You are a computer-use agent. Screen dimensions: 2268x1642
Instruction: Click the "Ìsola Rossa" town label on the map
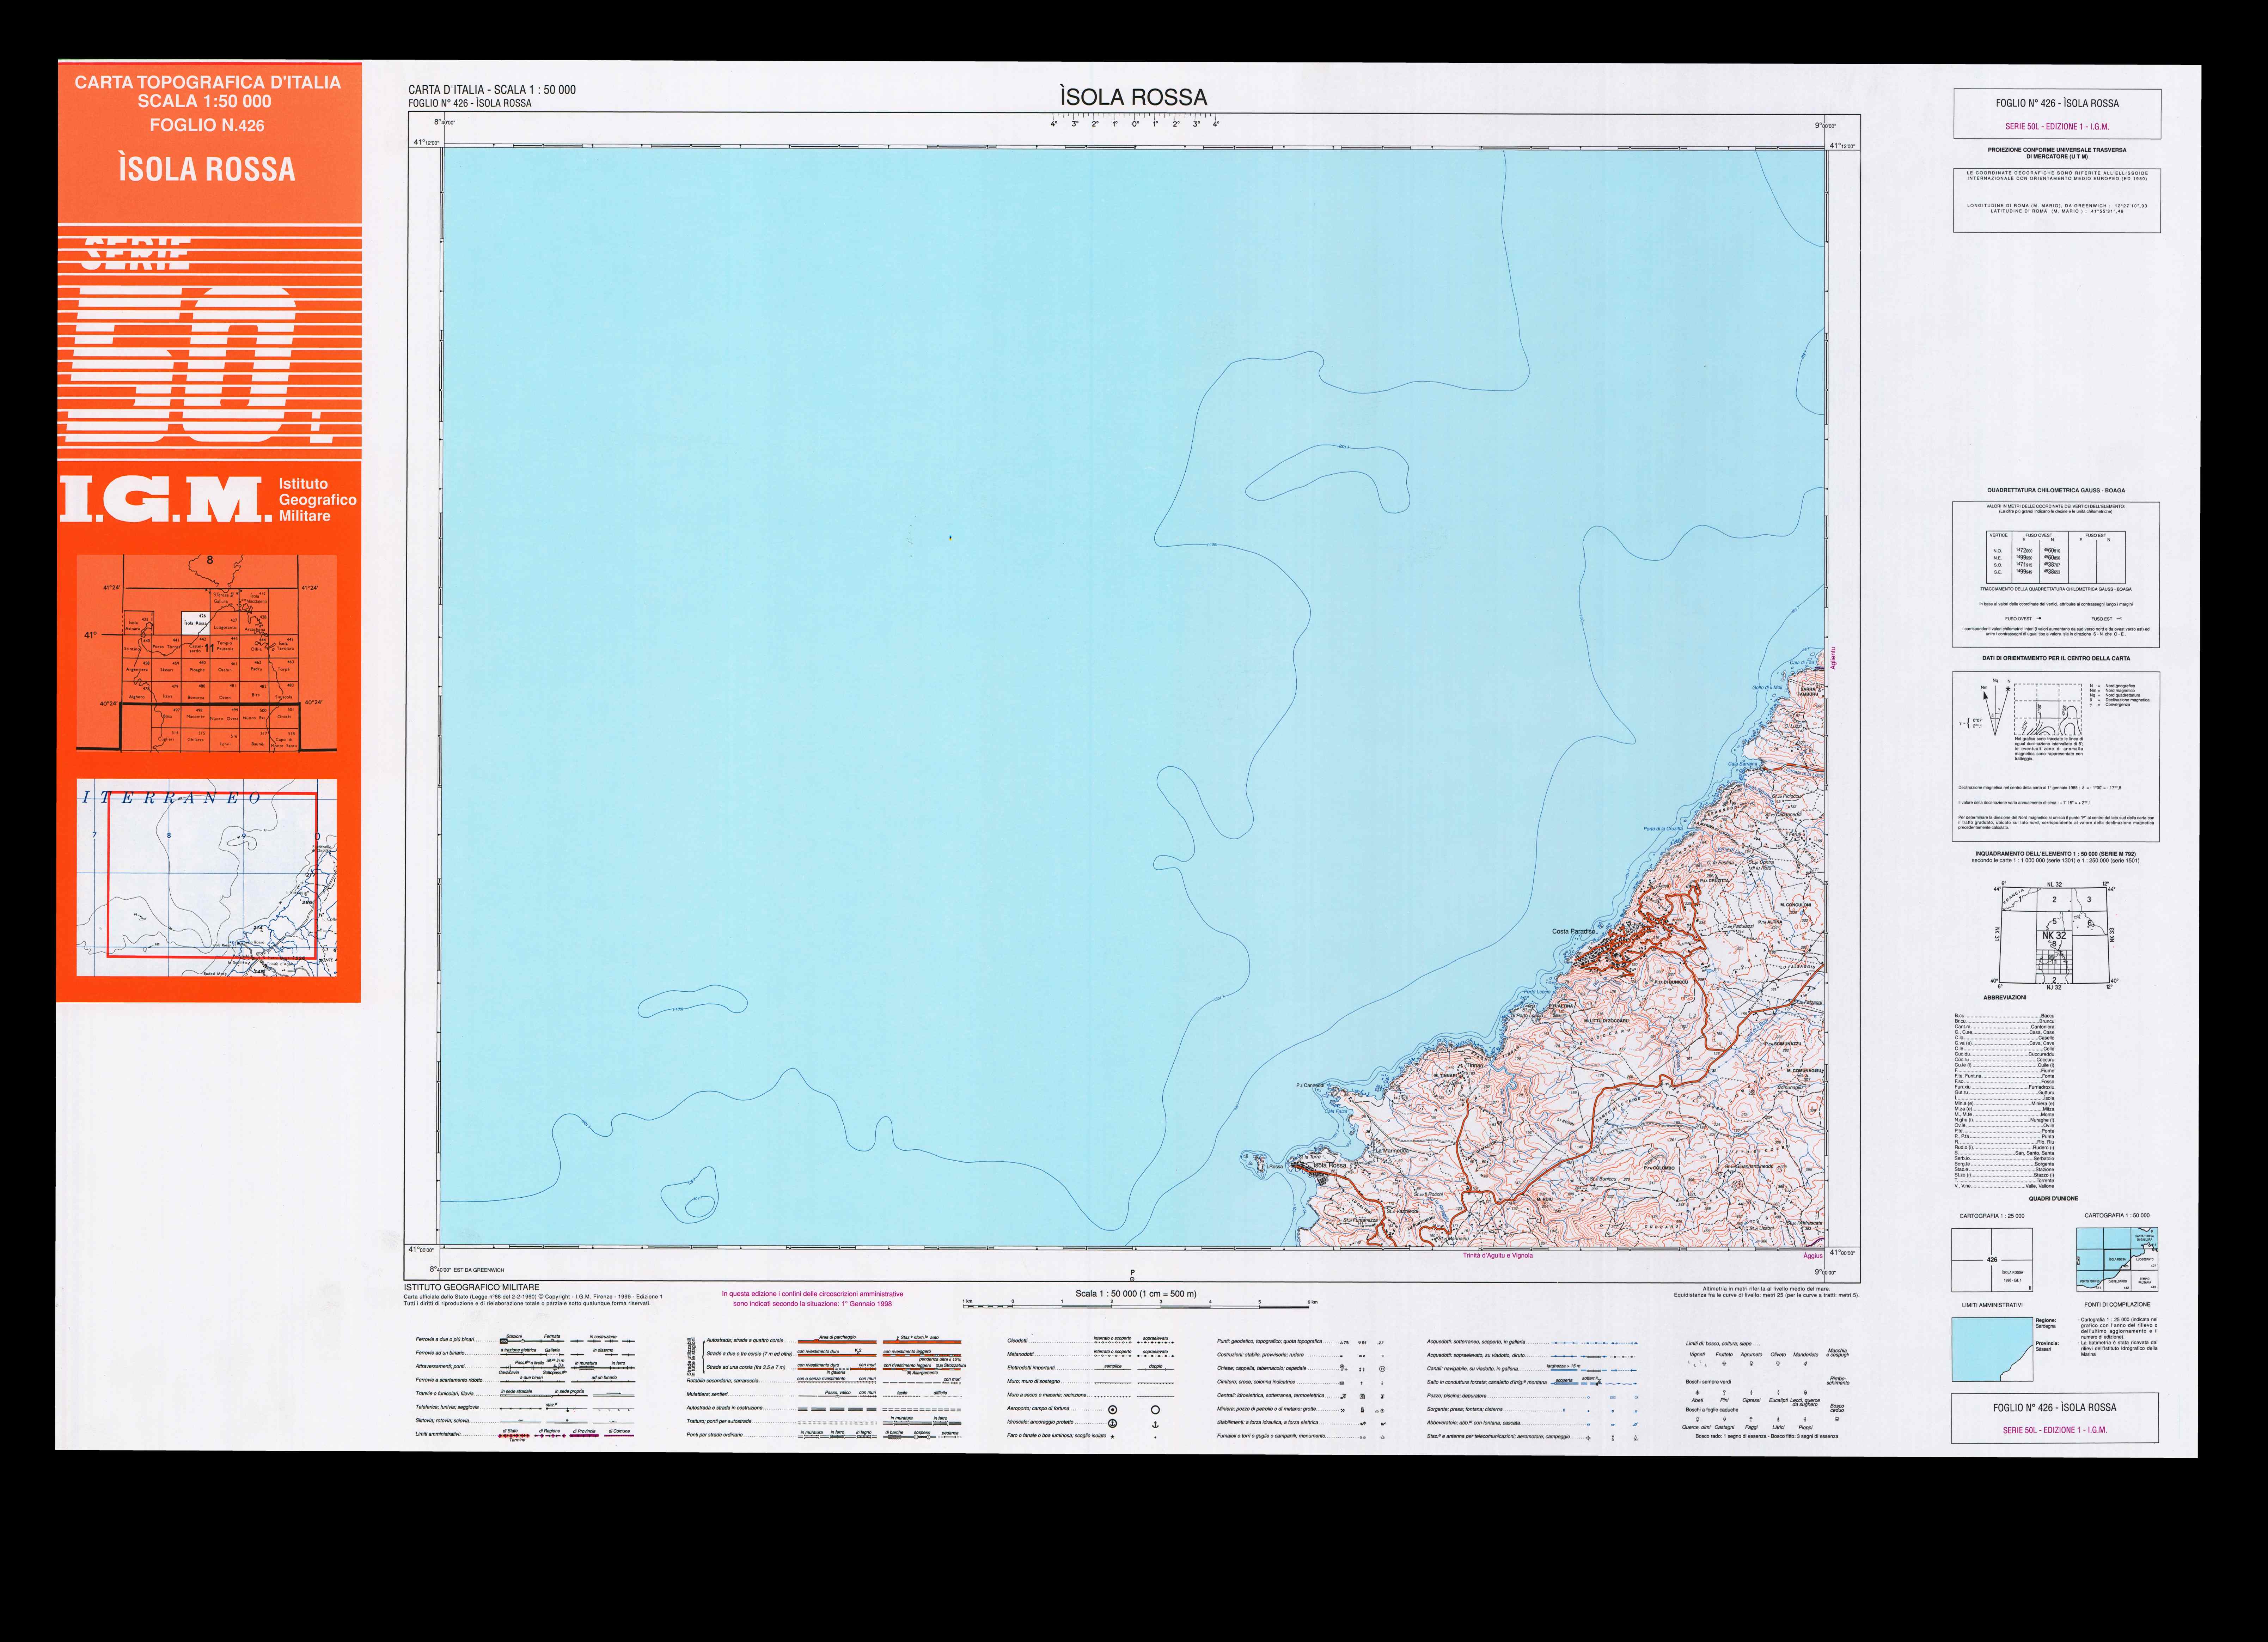1329,1165
